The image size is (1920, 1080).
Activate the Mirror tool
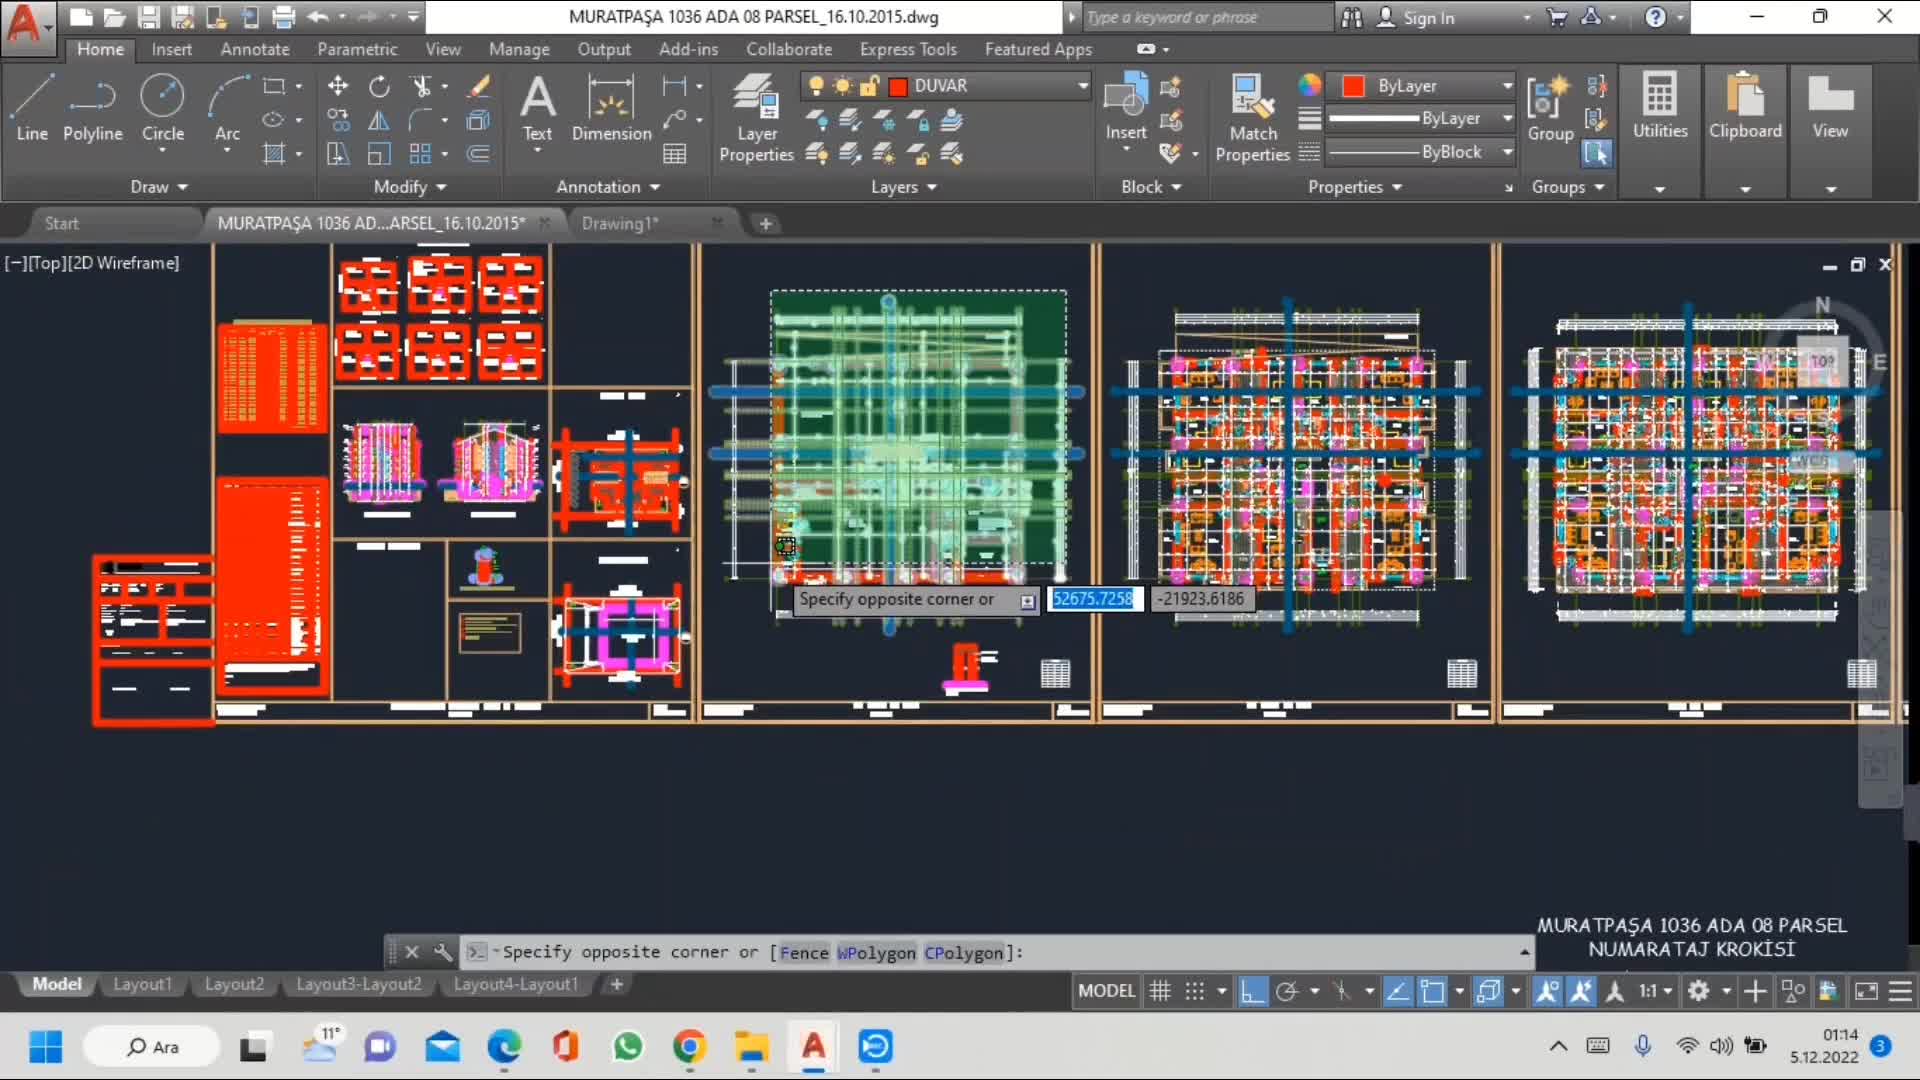coord(379,121)
